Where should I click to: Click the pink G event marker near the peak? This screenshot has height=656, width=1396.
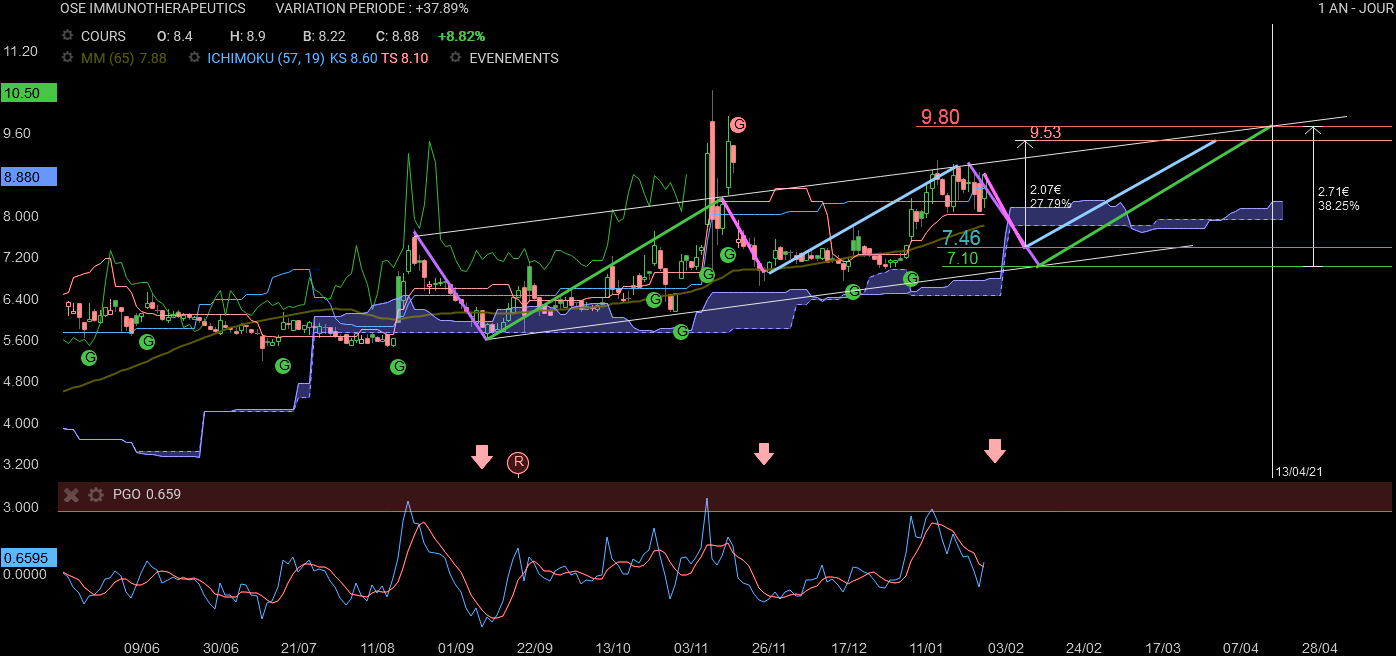[x=738, y=125]
